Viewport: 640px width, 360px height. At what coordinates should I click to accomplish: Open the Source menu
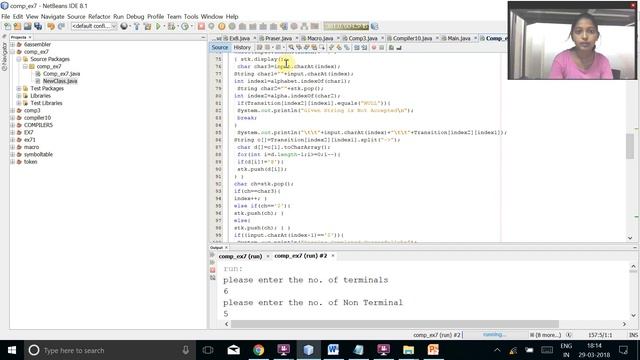[x=76, y=17]
